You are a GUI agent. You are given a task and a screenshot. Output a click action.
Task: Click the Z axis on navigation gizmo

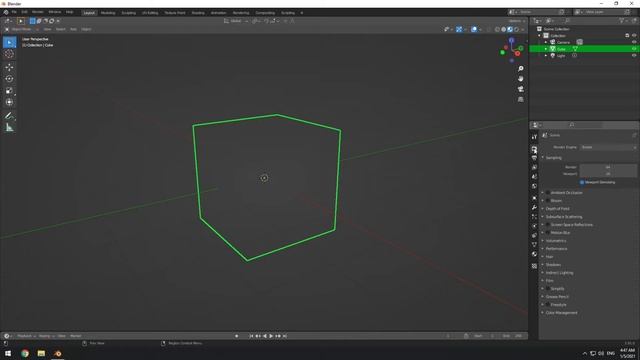tap(511, 40)
